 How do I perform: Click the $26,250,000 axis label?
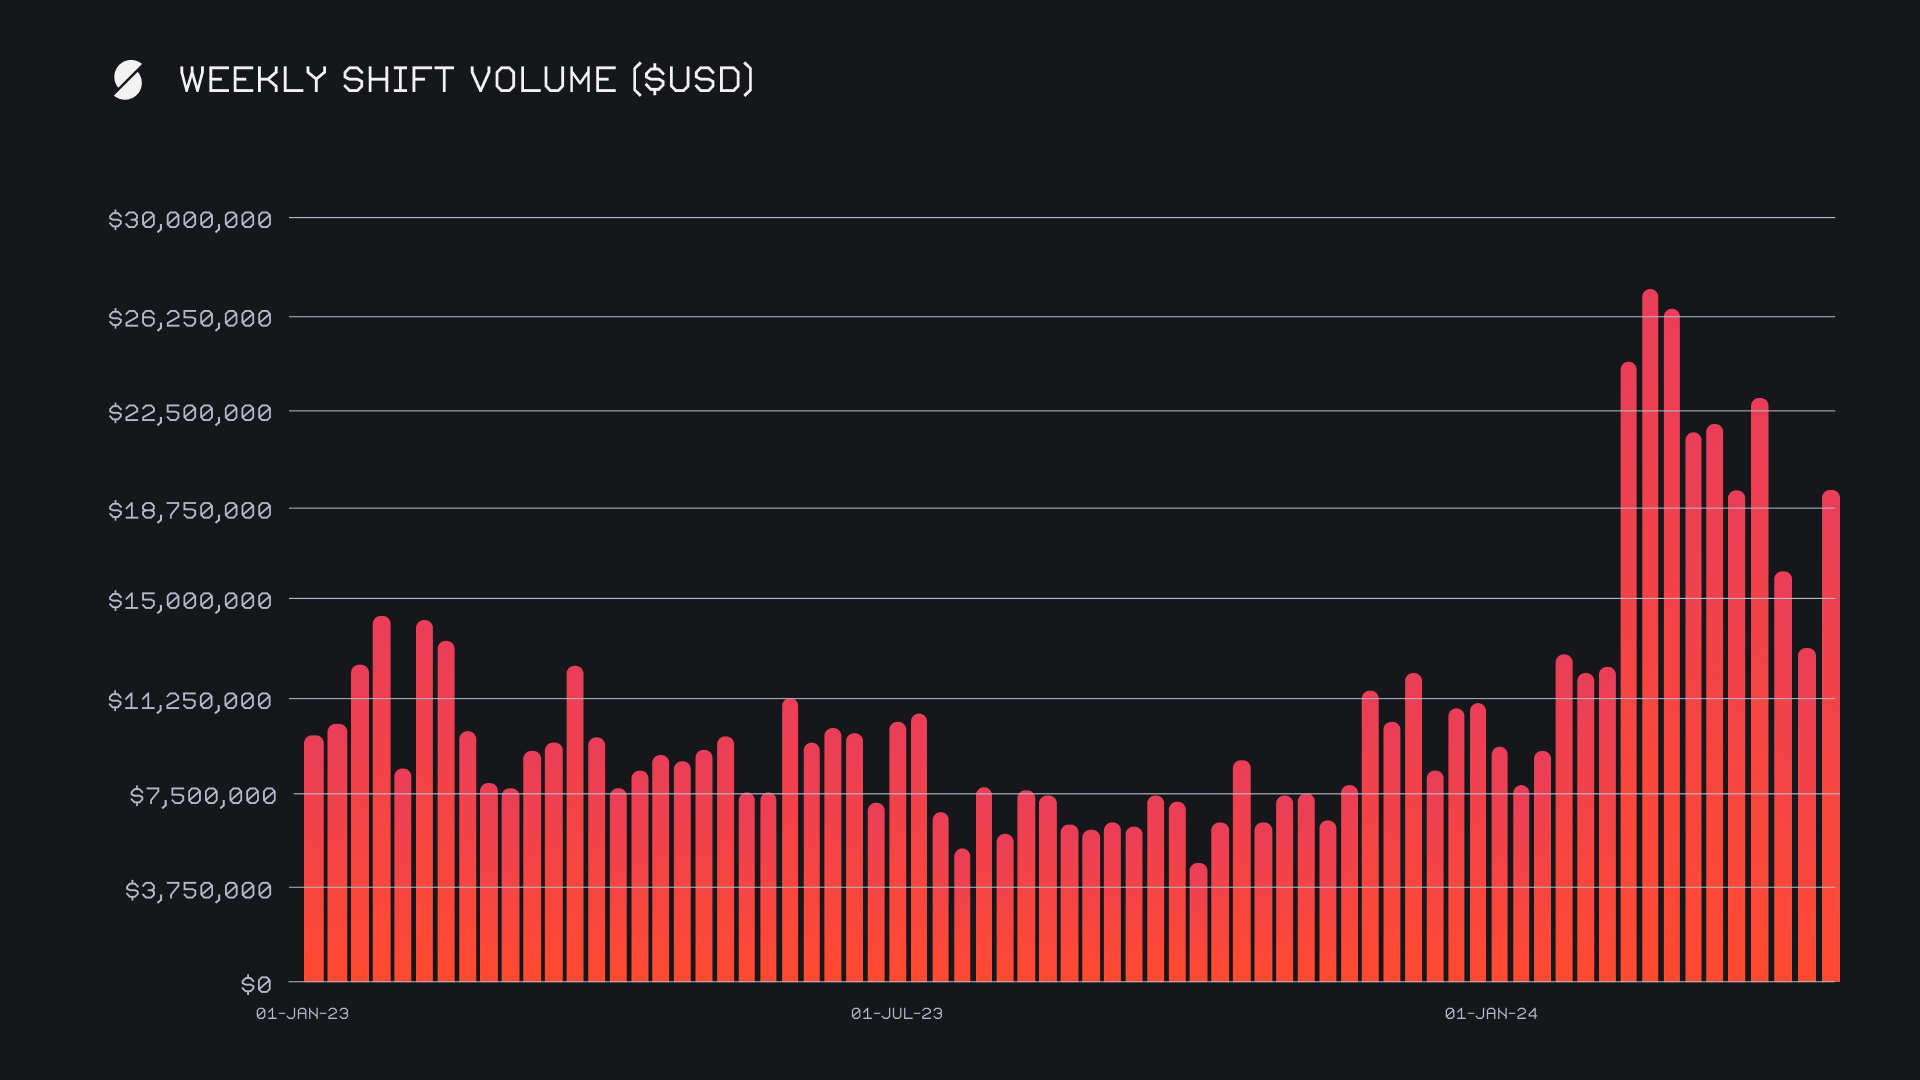(190, 319)
